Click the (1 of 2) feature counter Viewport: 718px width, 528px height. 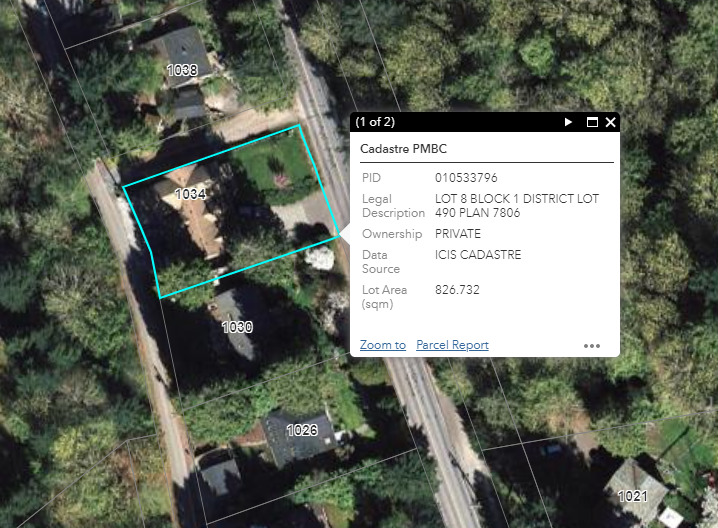tap(375, 122)
